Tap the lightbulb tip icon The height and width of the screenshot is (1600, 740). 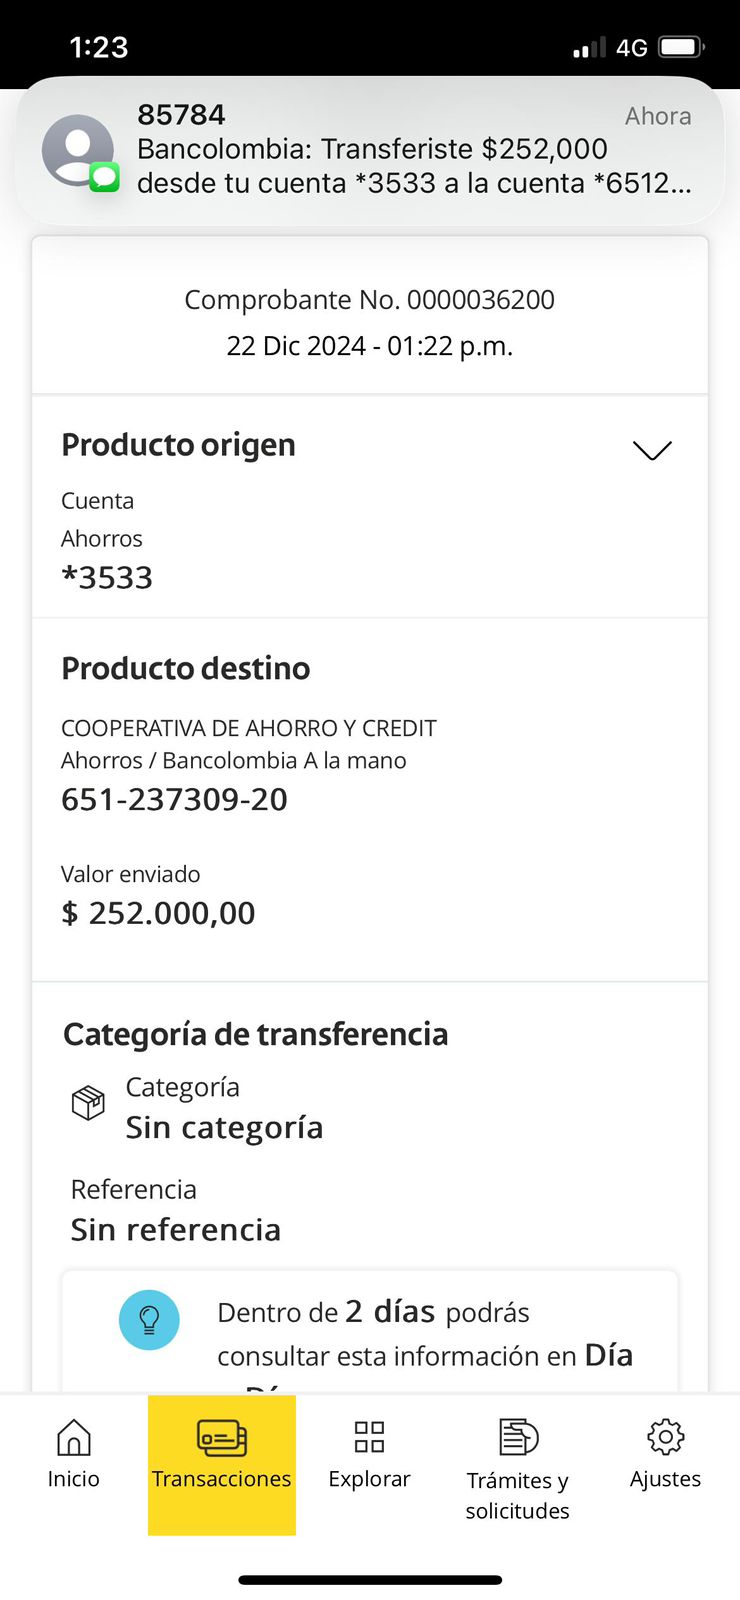(149, 1320)
